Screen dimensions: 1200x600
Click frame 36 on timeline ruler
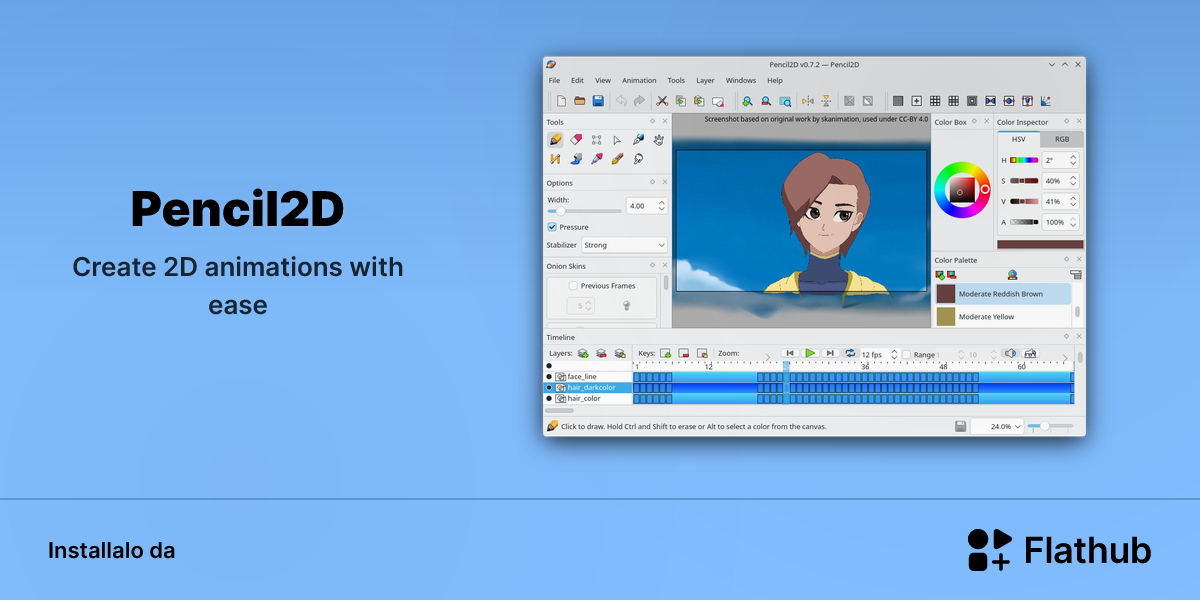coord(865,367)
